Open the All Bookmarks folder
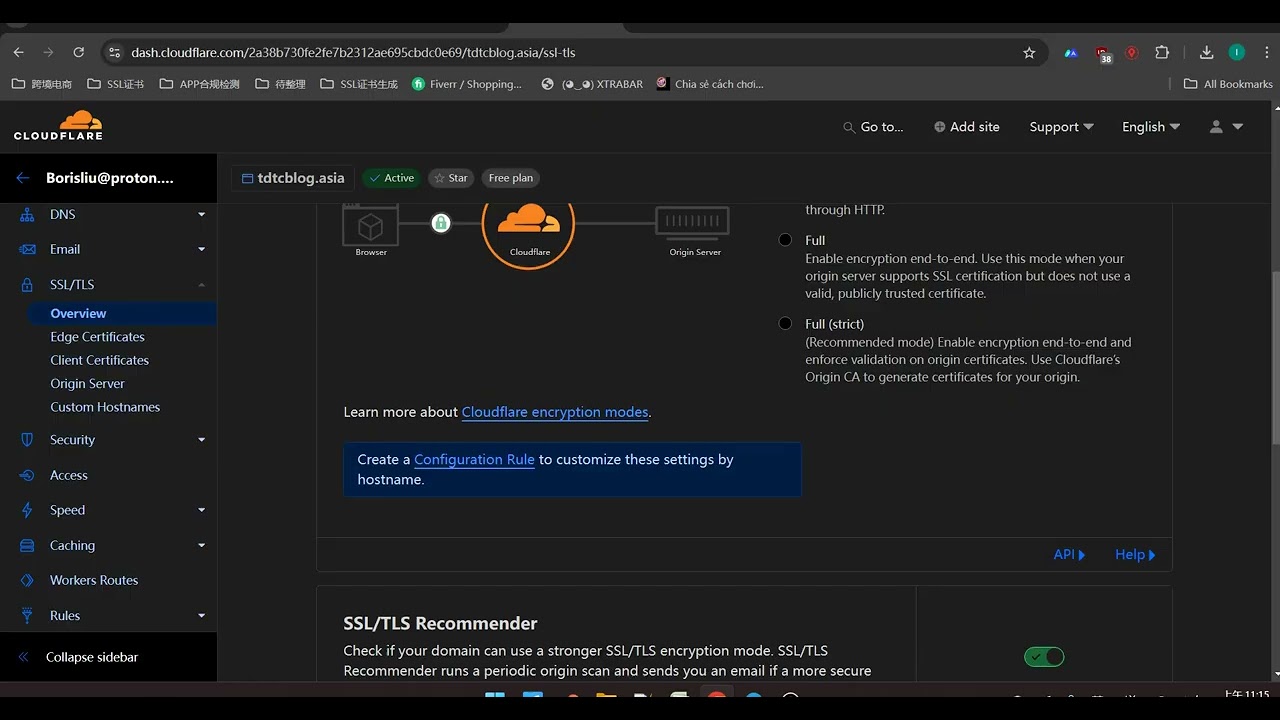Image resolution: width=1280 pixels, height=720 pixels. coord(1228,84)
